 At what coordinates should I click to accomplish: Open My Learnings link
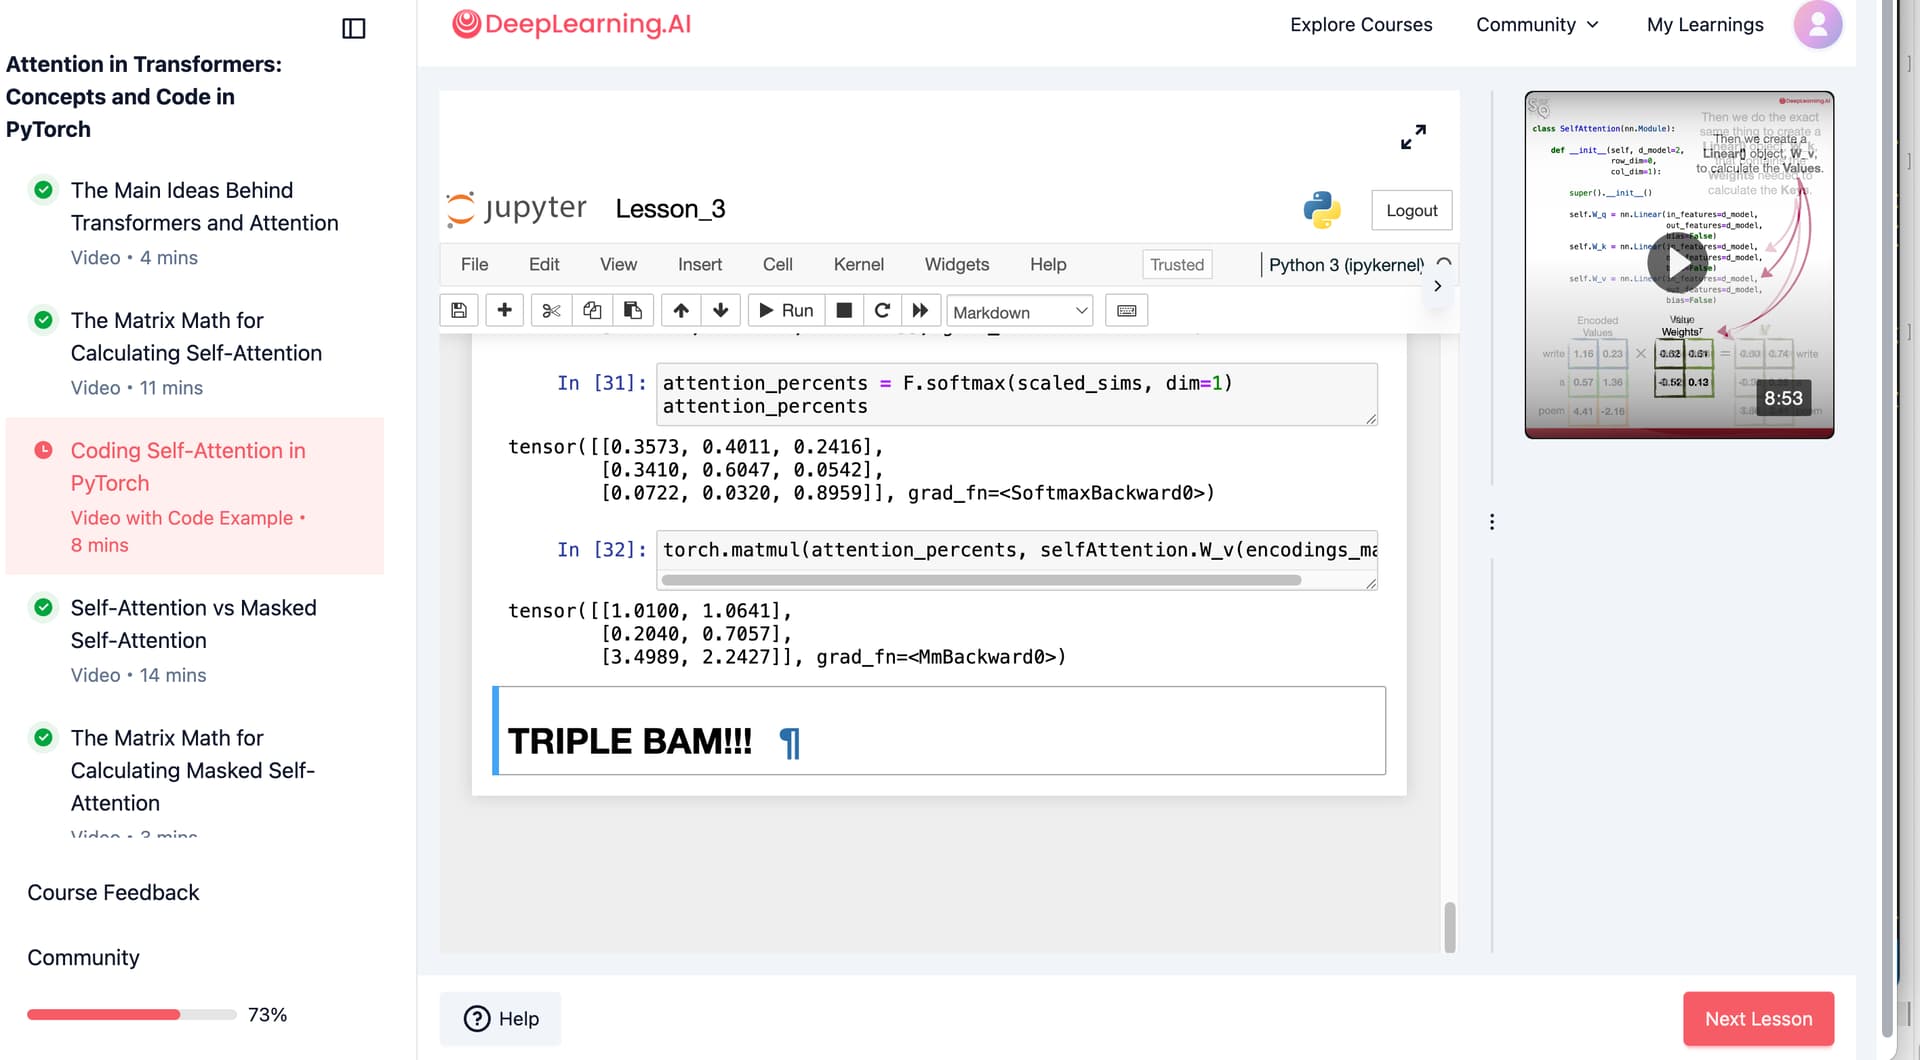[x=1705, y=24]
